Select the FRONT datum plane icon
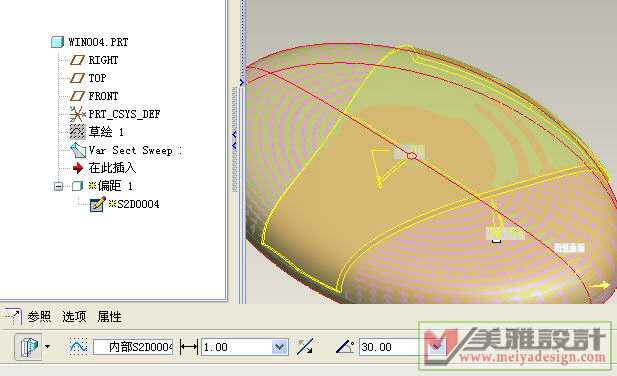 77,96
